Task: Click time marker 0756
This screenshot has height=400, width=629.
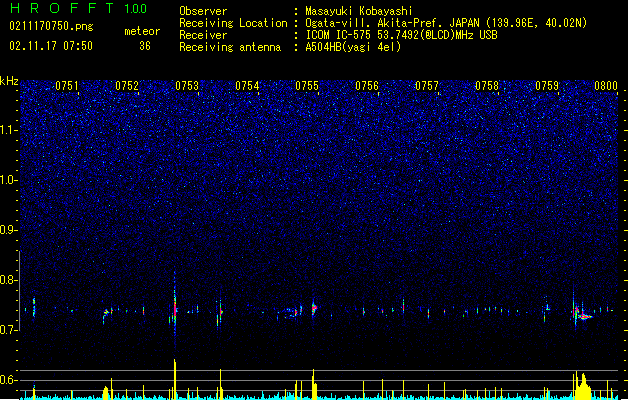Action: click(x=367, y=86)
